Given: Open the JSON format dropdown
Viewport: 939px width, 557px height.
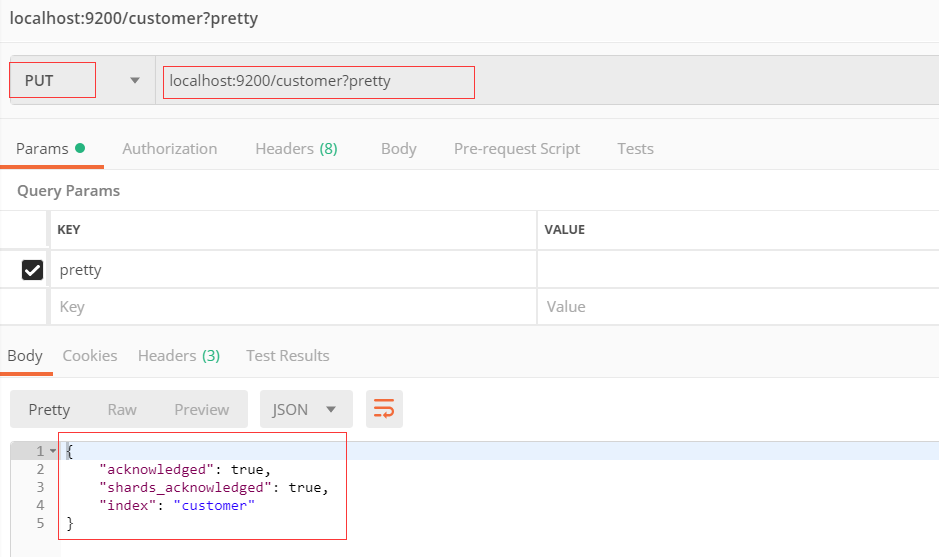Looking at the screenshot, I should pos(306,409).
